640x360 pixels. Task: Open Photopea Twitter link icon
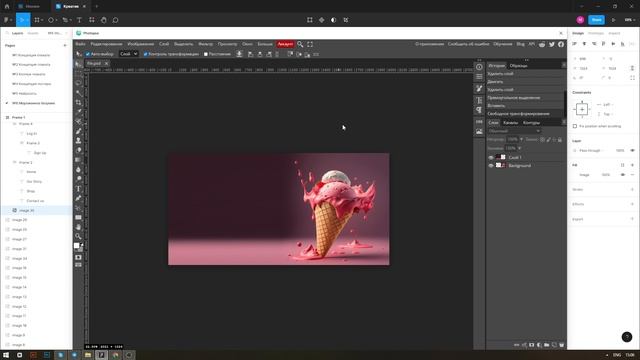pos(552,44)
